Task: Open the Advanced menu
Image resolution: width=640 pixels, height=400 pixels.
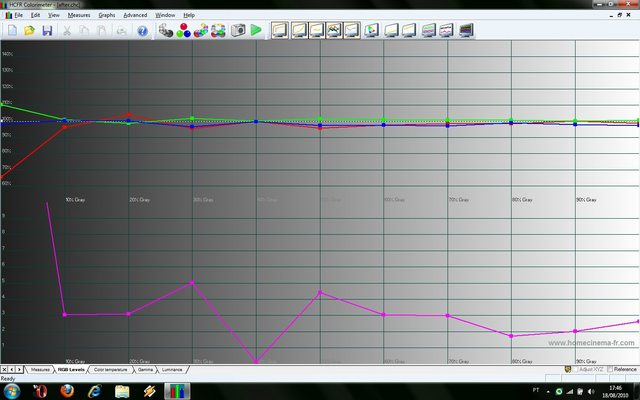Action: point(135,15)
